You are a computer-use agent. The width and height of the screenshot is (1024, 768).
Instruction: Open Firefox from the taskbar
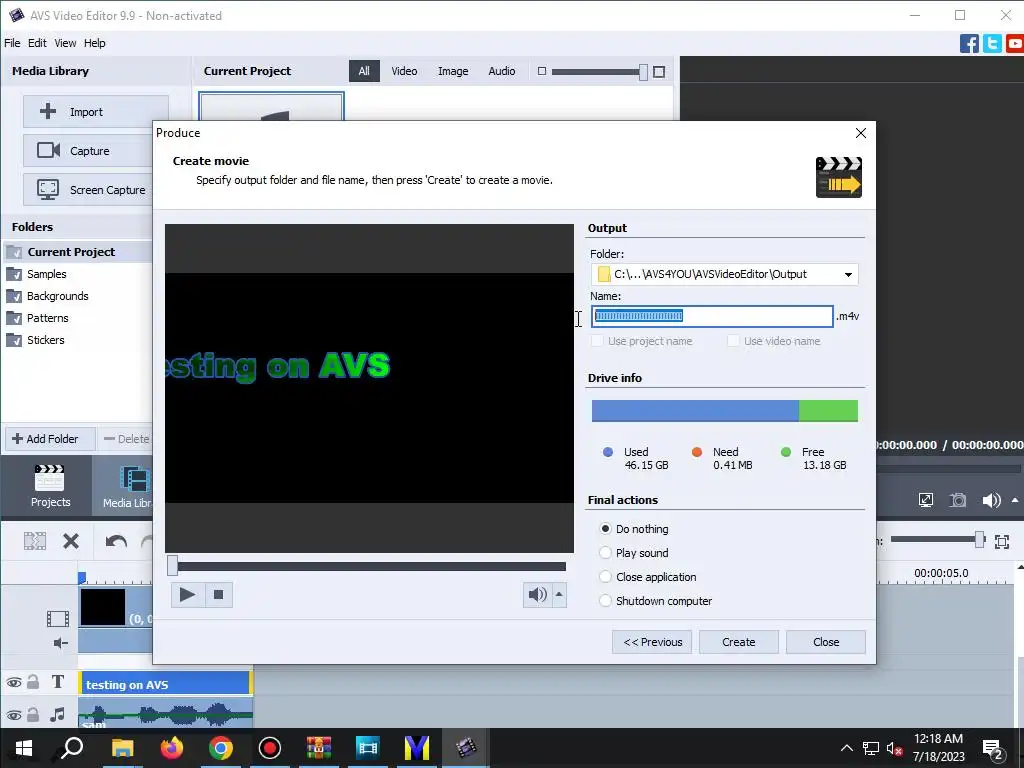pyautogui.click(x=172, y=747)
